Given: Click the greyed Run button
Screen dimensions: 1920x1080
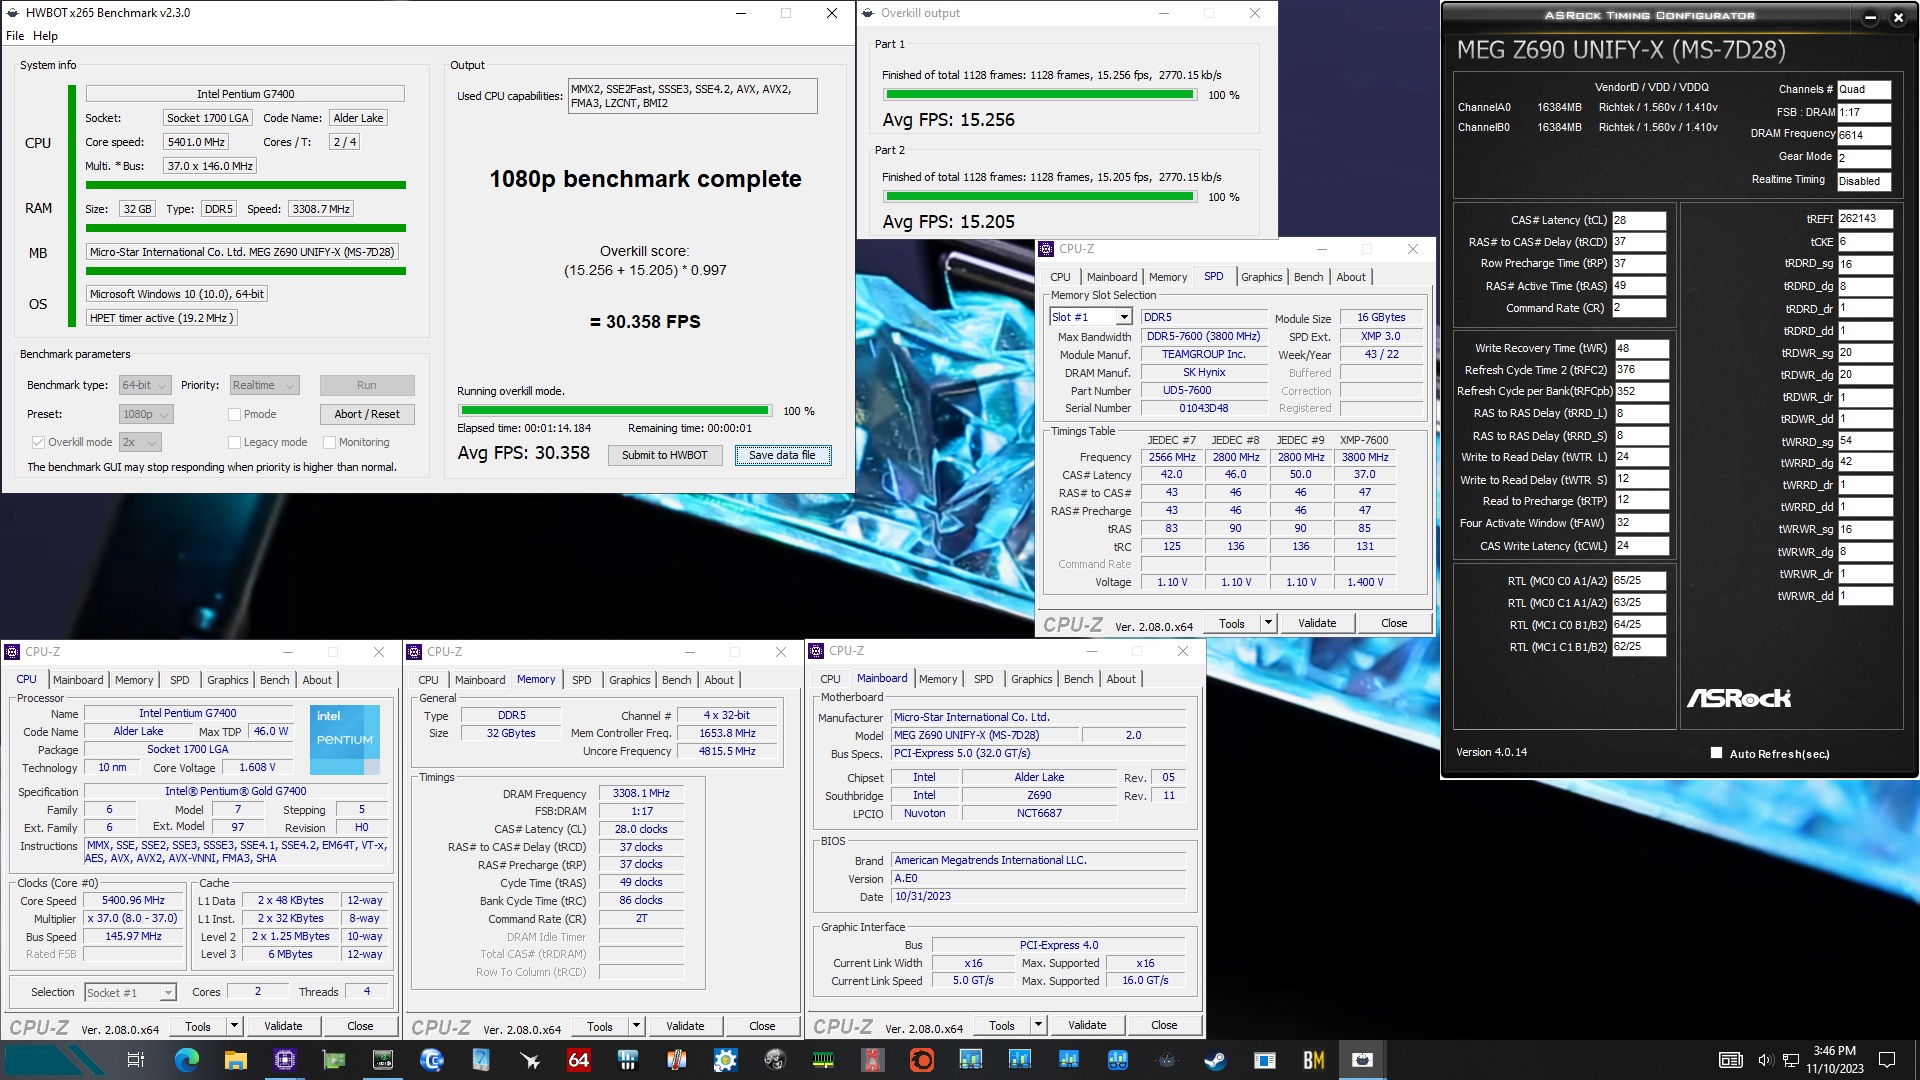Looking at the screenshot, I should [x=367, y=385].
